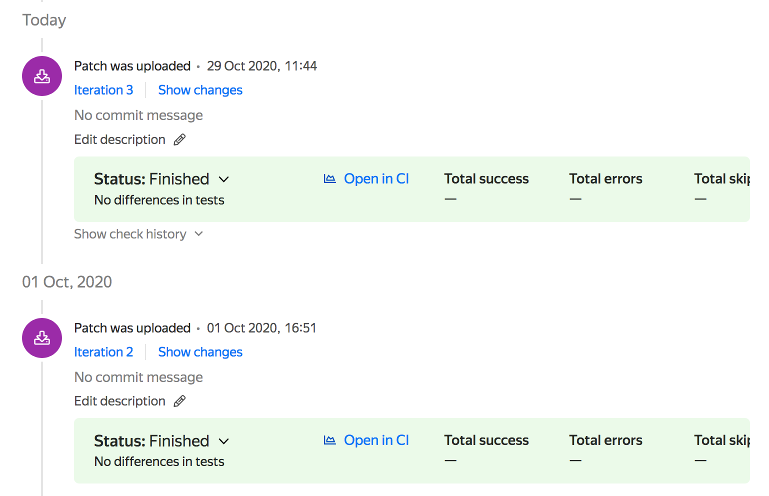Click the chart icon in Iteration 2 check
Image resolution: width=769 pixels, height=496 pixels.
point(330,440)
